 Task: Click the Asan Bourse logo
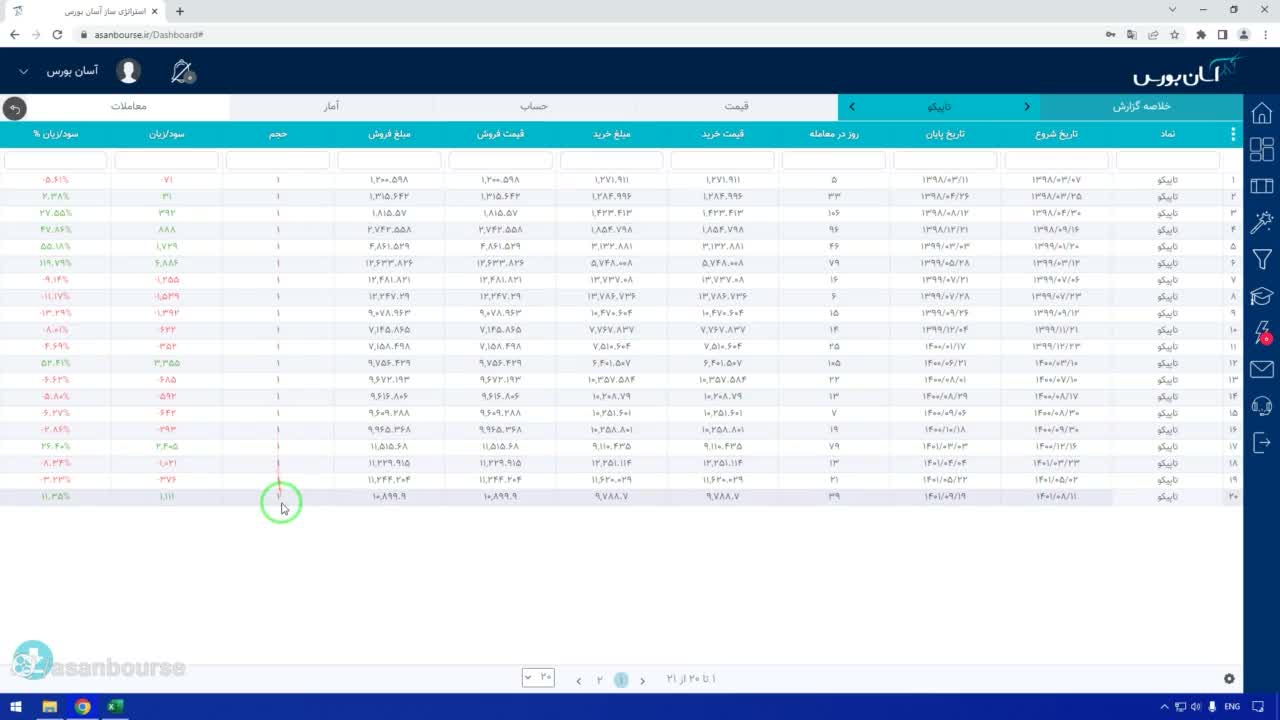coord(1186,71)
